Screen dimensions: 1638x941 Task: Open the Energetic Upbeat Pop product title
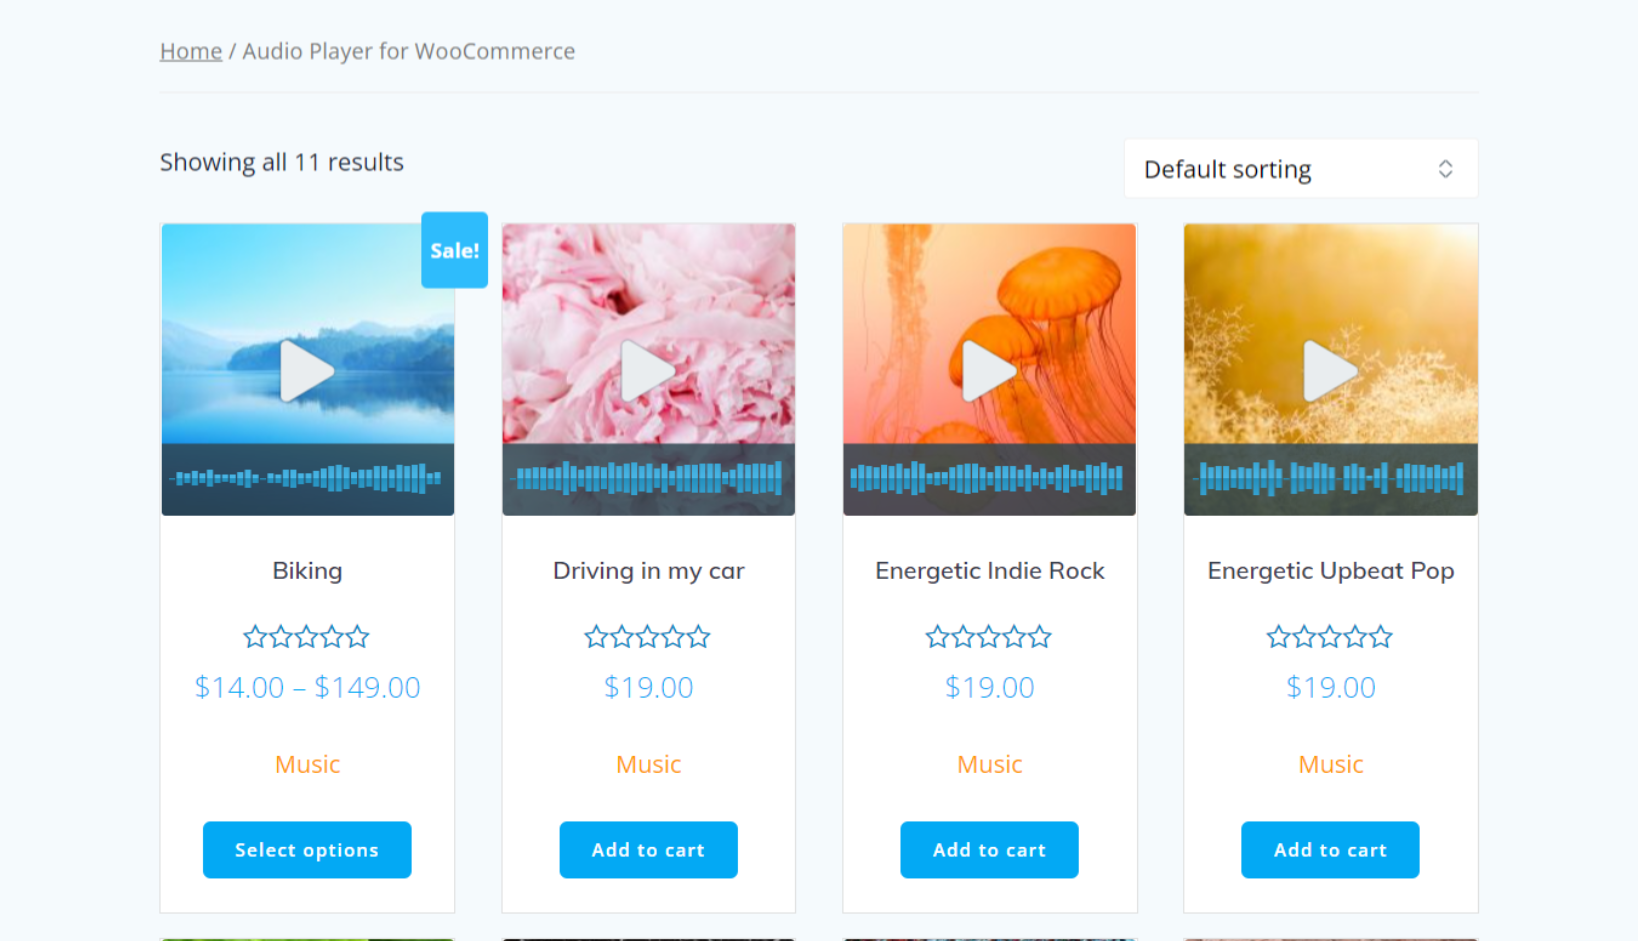tap(1330, 571)
